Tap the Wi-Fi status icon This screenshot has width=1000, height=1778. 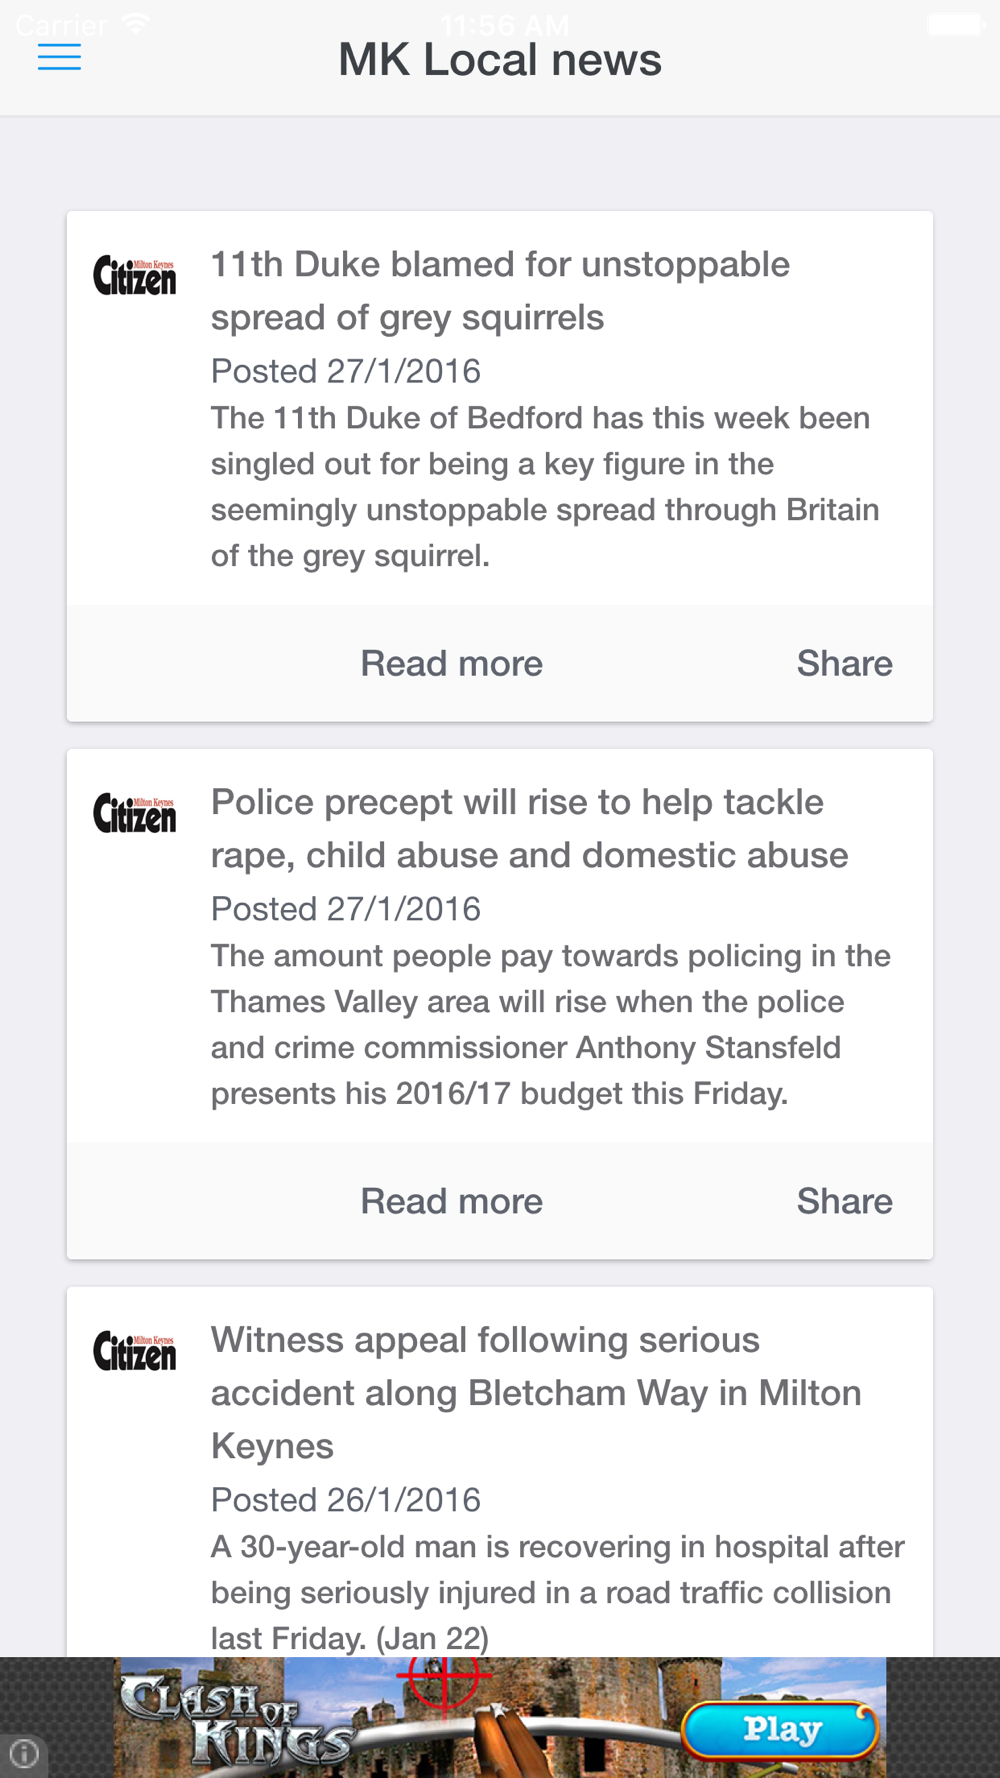point(135,24)
